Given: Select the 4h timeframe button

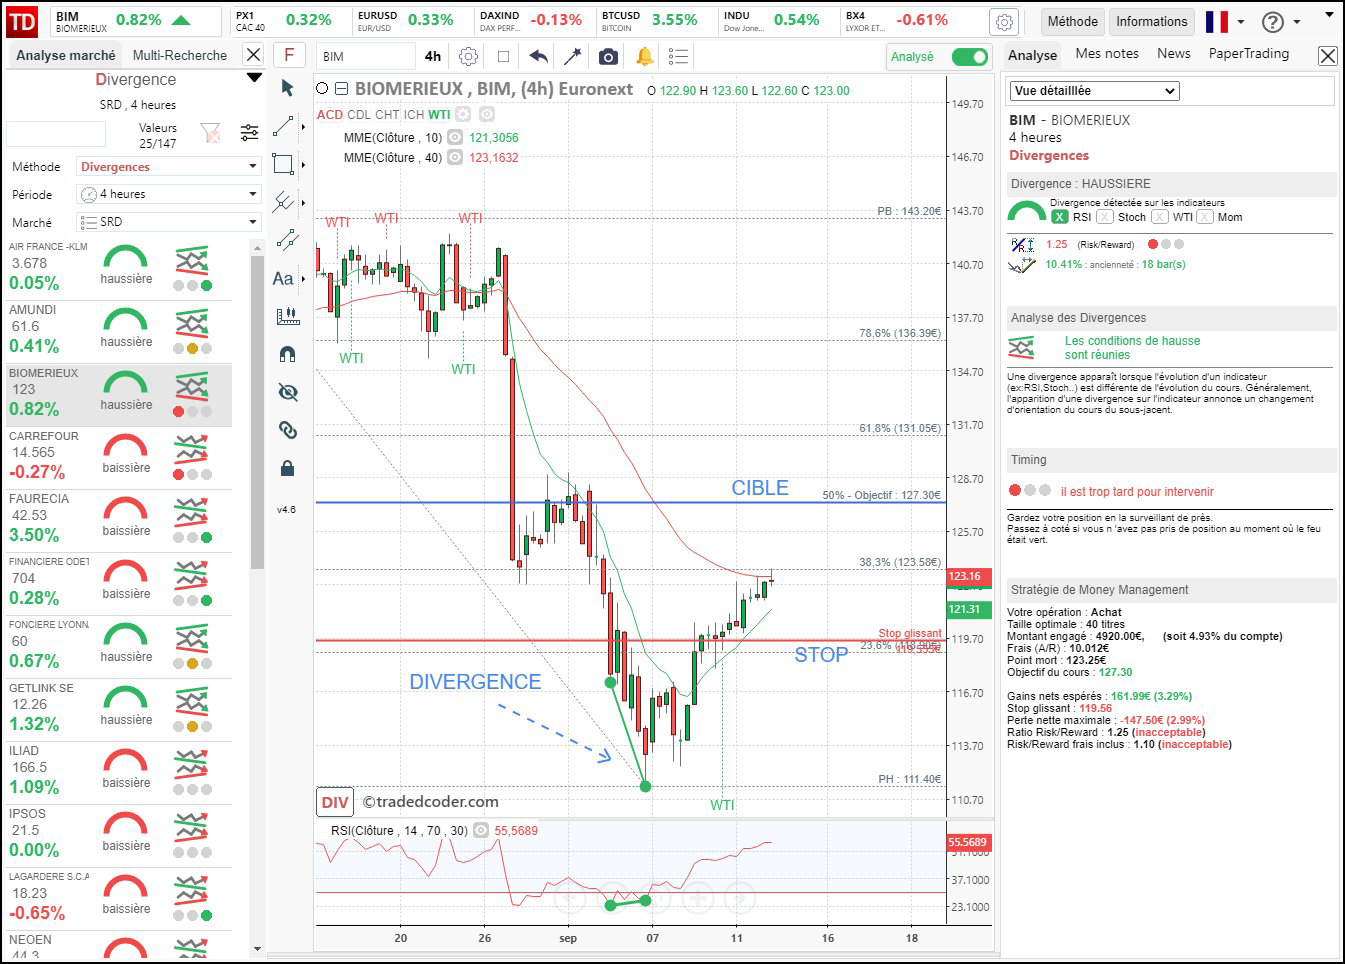Looking at the screenshot, I should pos(433,57).
